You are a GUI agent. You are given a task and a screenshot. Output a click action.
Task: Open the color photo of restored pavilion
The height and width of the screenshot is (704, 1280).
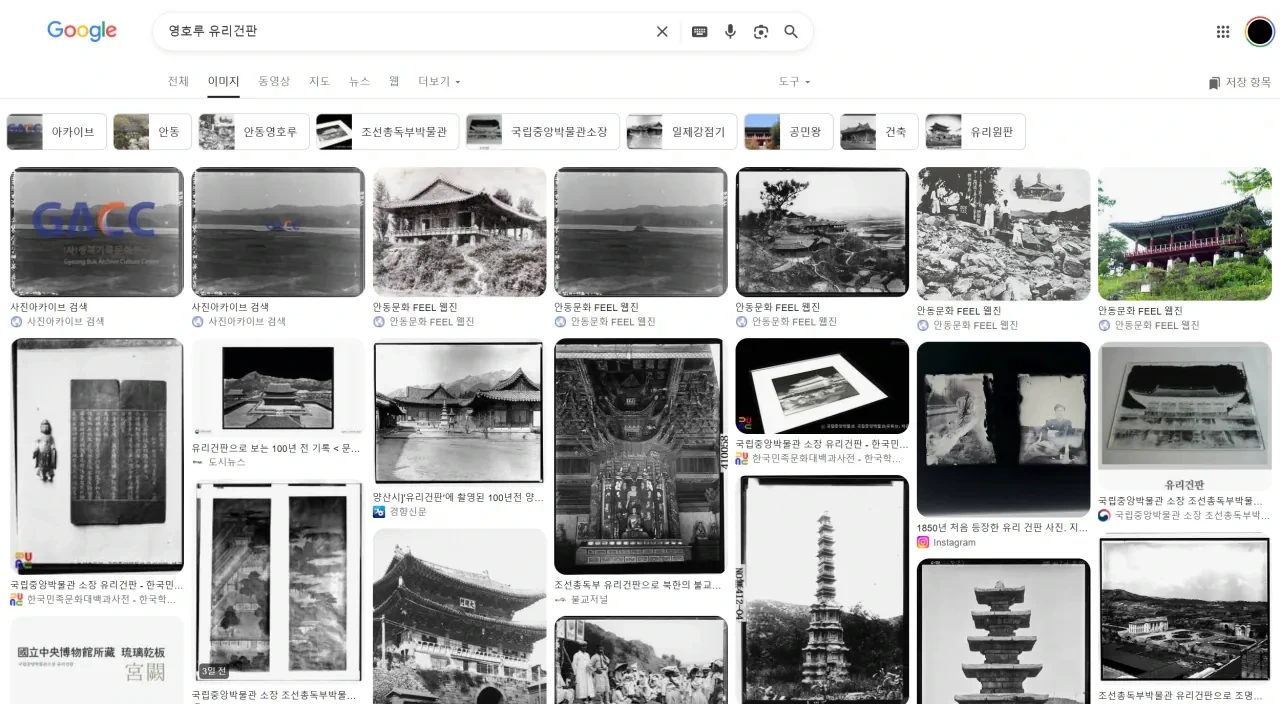coord(1184,234)
